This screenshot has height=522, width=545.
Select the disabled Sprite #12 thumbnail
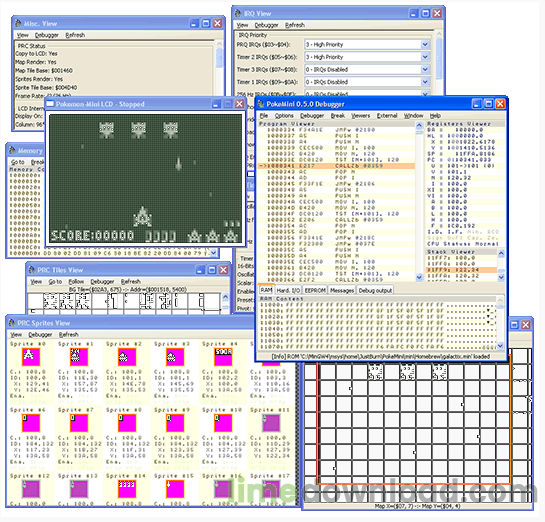[x=31, y=489]
